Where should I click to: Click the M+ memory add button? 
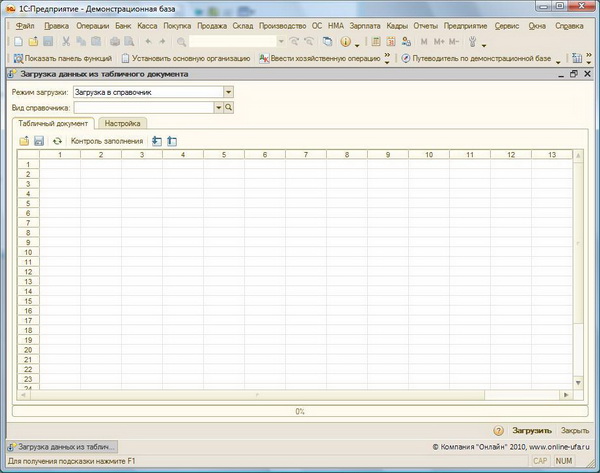click(x=439, y=41)
